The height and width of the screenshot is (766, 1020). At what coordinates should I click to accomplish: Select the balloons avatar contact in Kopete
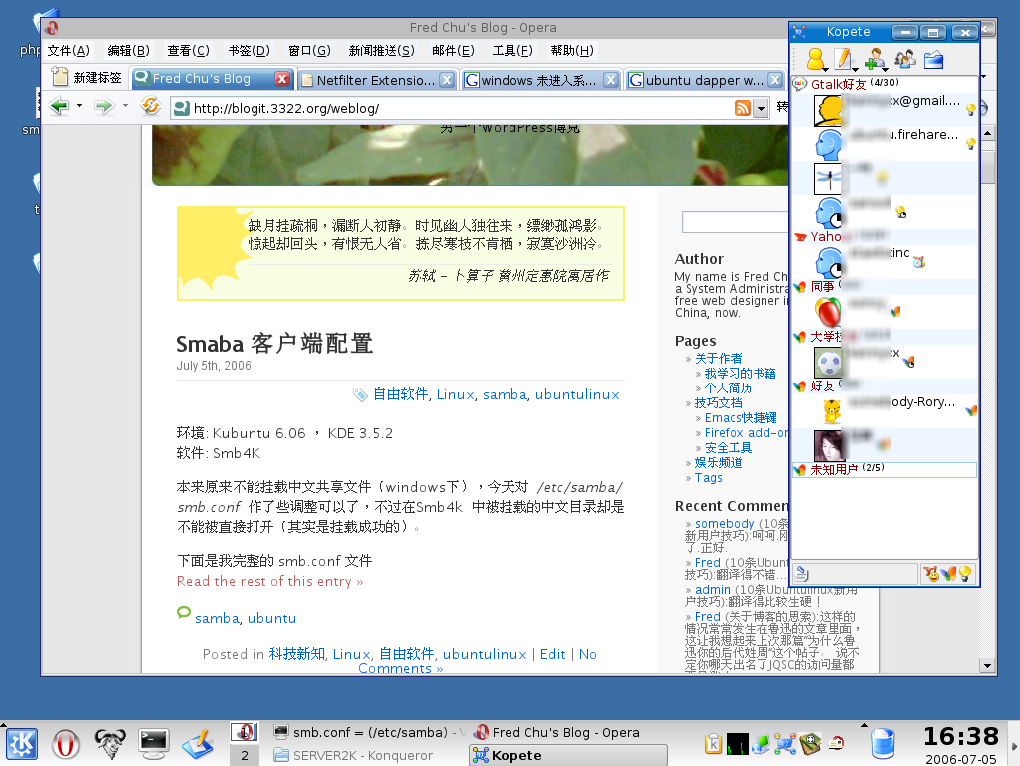point(885,311)
